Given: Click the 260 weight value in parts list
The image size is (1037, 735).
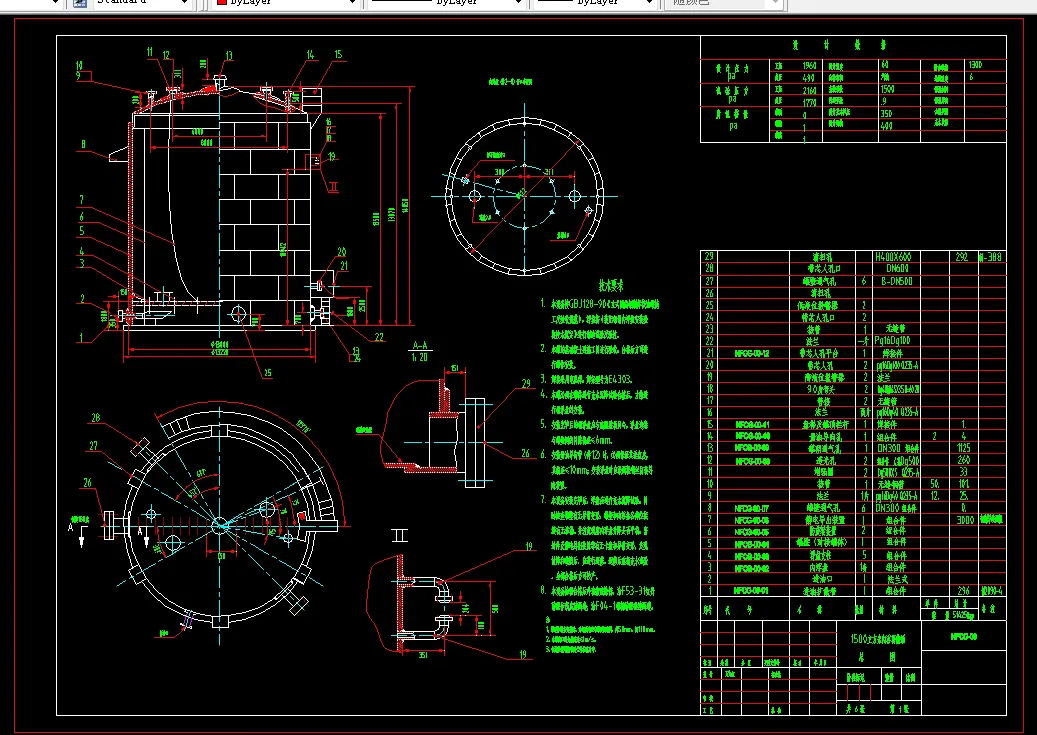Looking at the screenshot, I should click(964, 460).
